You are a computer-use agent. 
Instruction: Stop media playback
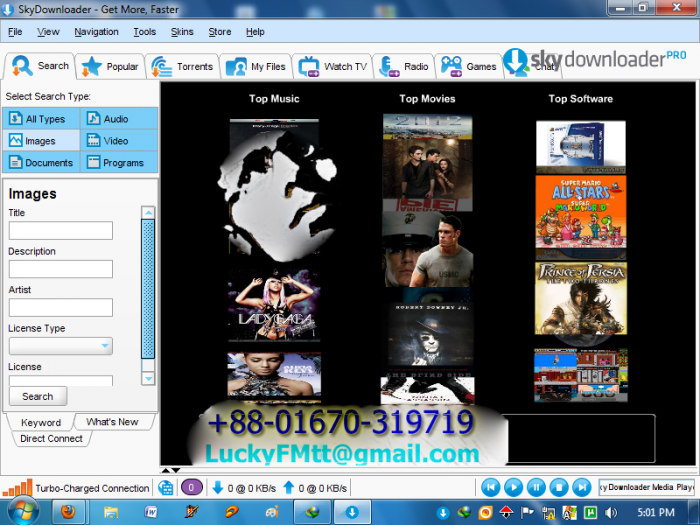(559, 487)
